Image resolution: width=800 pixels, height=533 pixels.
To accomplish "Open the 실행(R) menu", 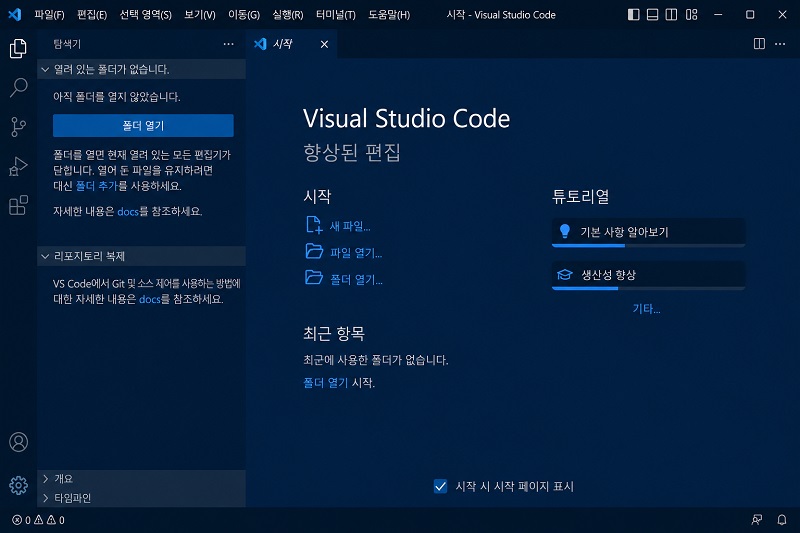I will tap(288, 15).
